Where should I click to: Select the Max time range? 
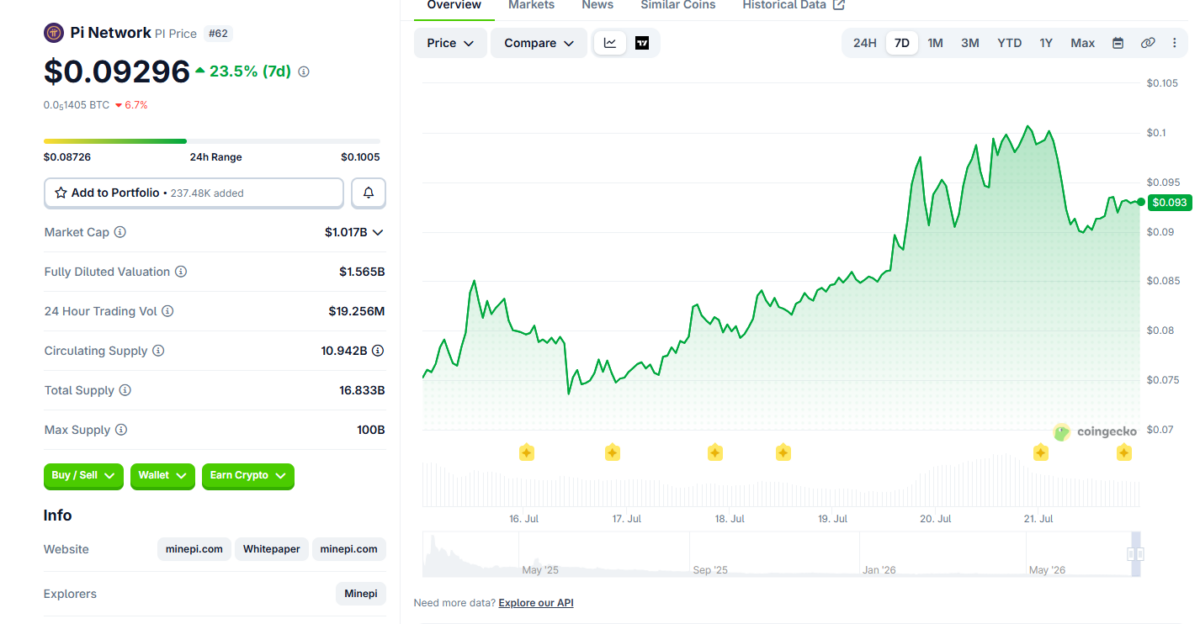(x=1083, y=43)
